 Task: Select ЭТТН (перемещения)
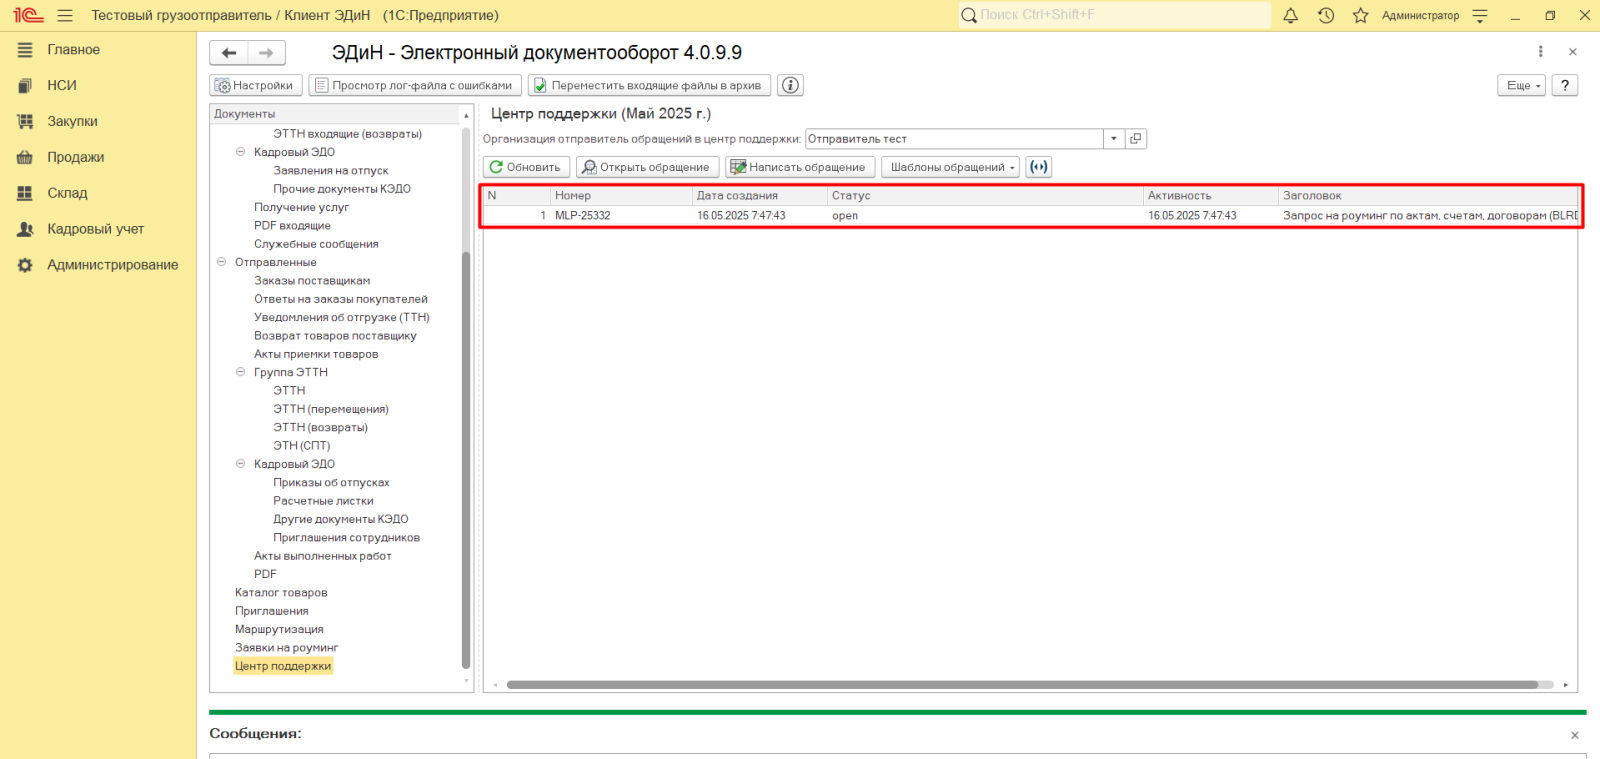331,409
